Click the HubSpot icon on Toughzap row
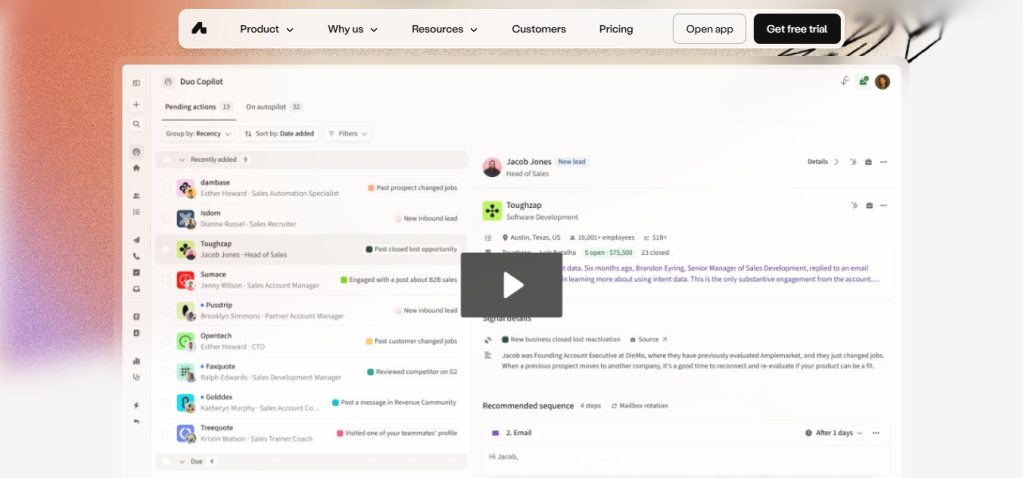 [854, 205]
